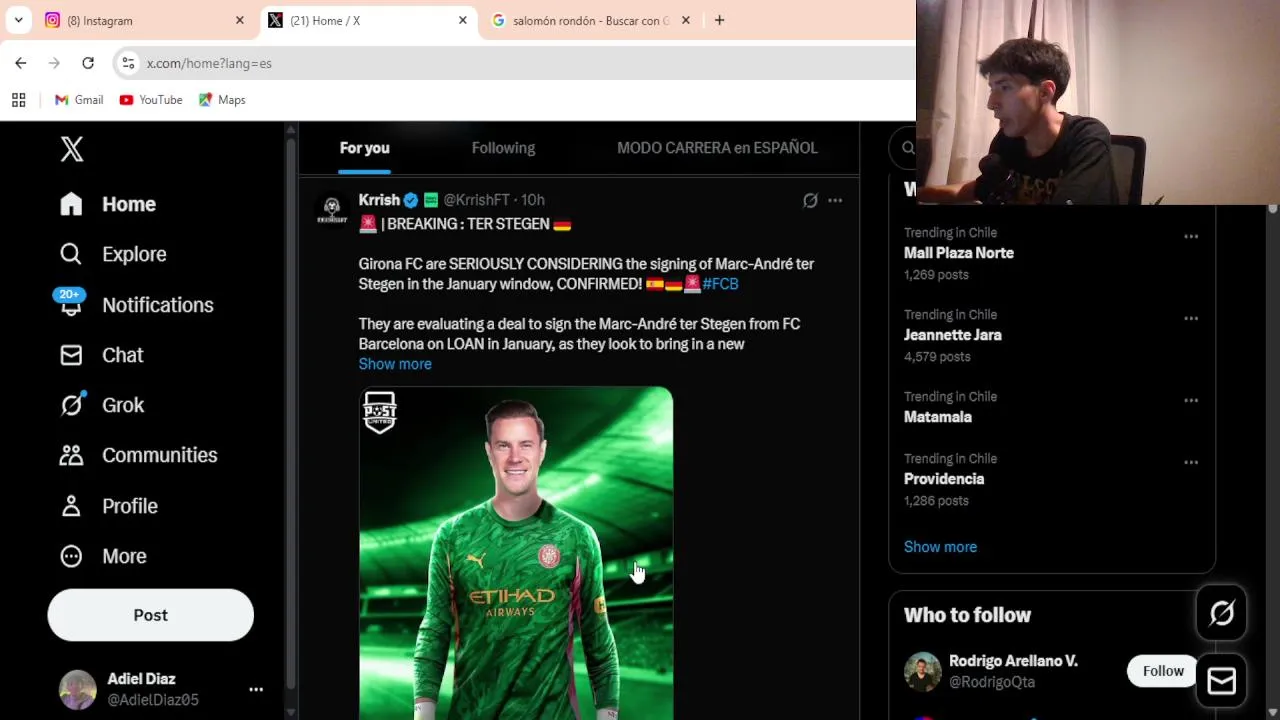Select the Following timeline tab
This screenshot has height=720, width=1280.
coord(503,148)
